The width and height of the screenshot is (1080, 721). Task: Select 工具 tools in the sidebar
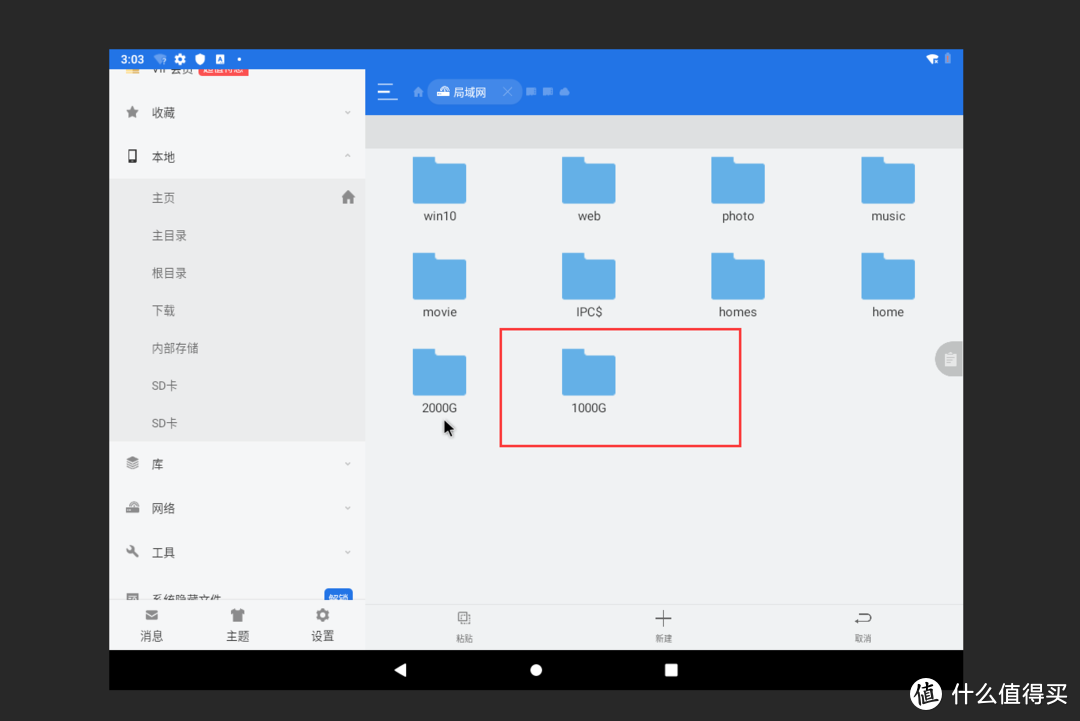point(237,552)
